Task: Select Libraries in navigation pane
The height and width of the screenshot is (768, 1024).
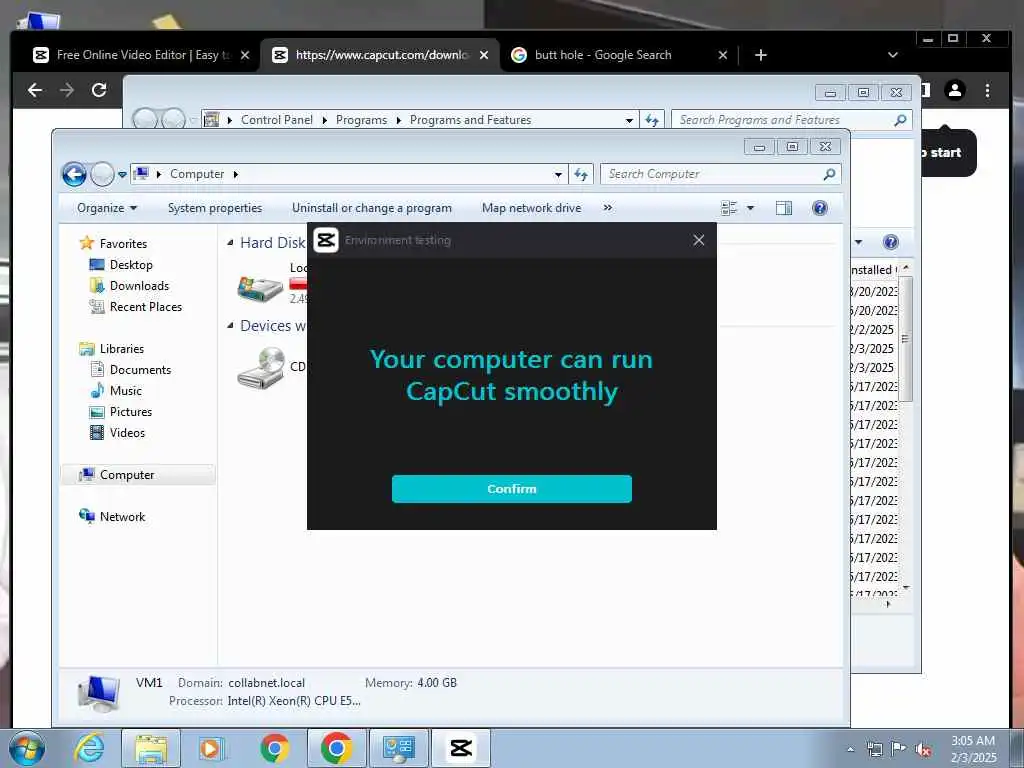Action: coord(121,349)
